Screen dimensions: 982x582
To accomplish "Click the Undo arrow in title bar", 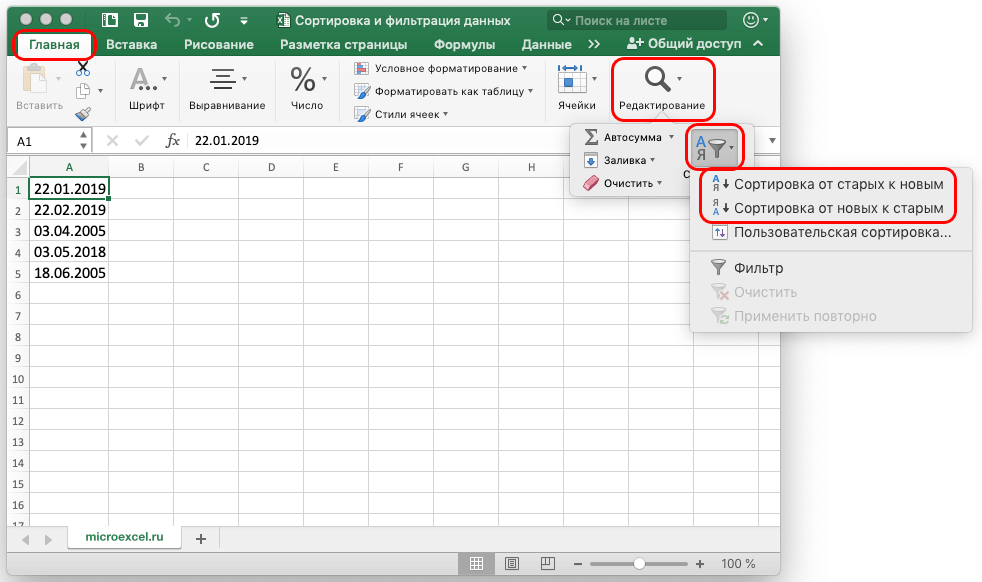I will point(173,20).
